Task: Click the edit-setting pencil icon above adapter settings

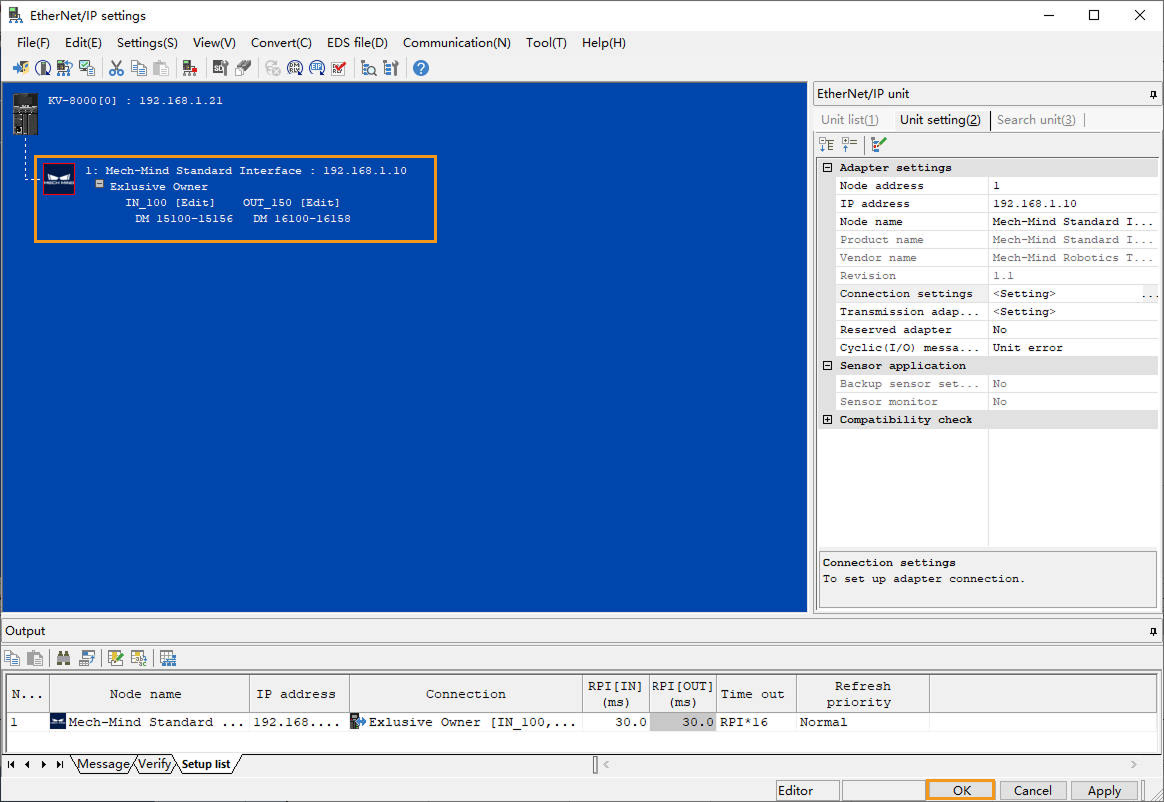Action: point(877,144)
